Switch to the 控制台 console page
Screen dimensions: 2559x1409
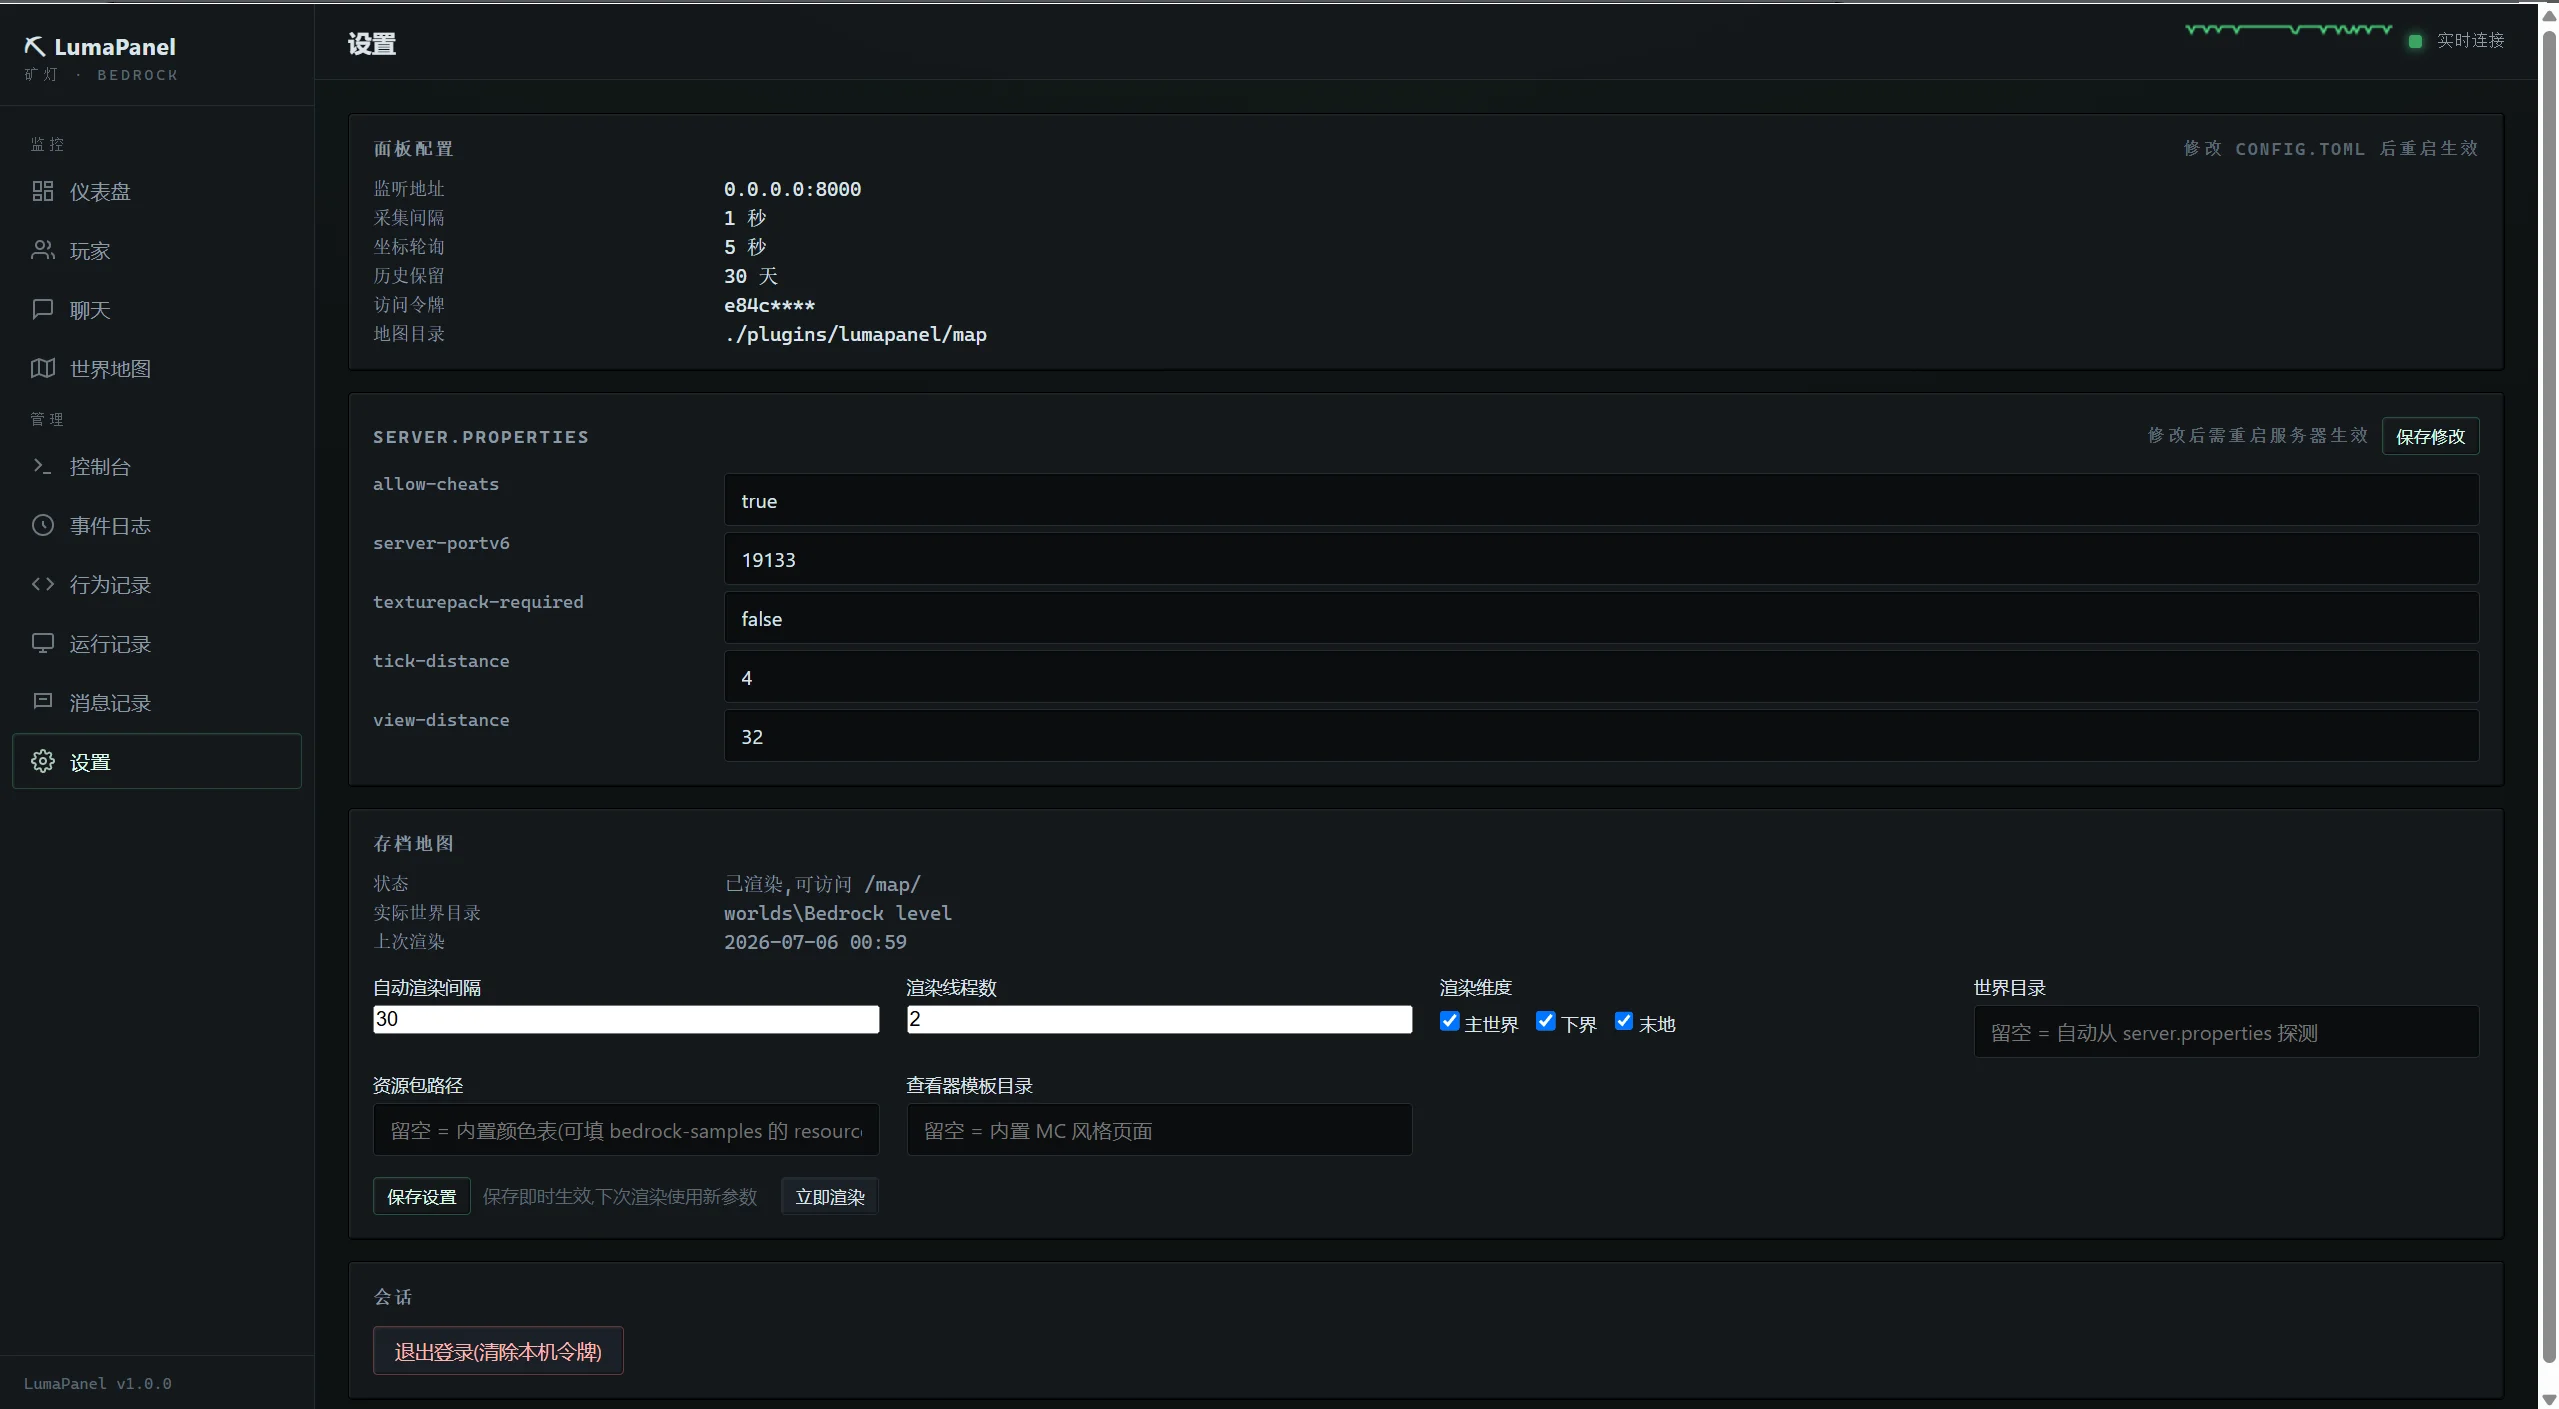coord(157,466)
